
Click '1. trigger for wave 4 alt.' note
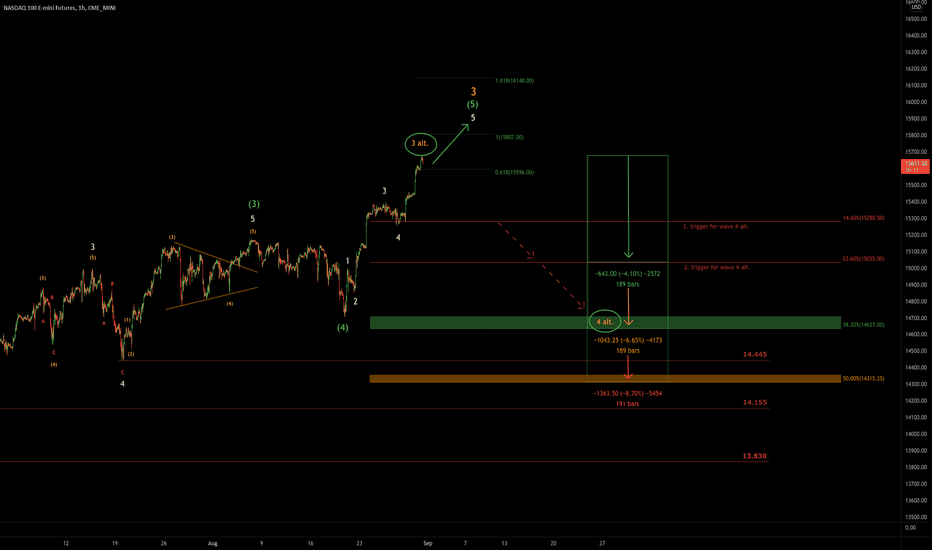[716, 227]
